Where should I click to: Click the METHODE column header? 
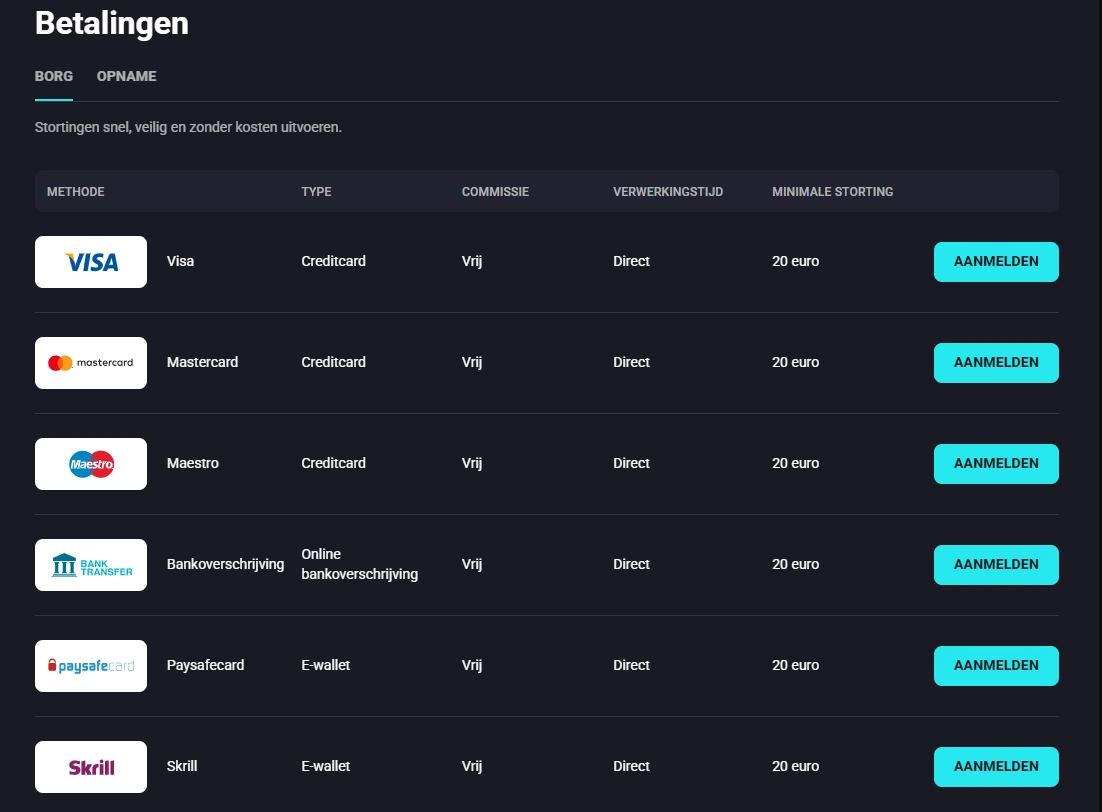(76, 192)
